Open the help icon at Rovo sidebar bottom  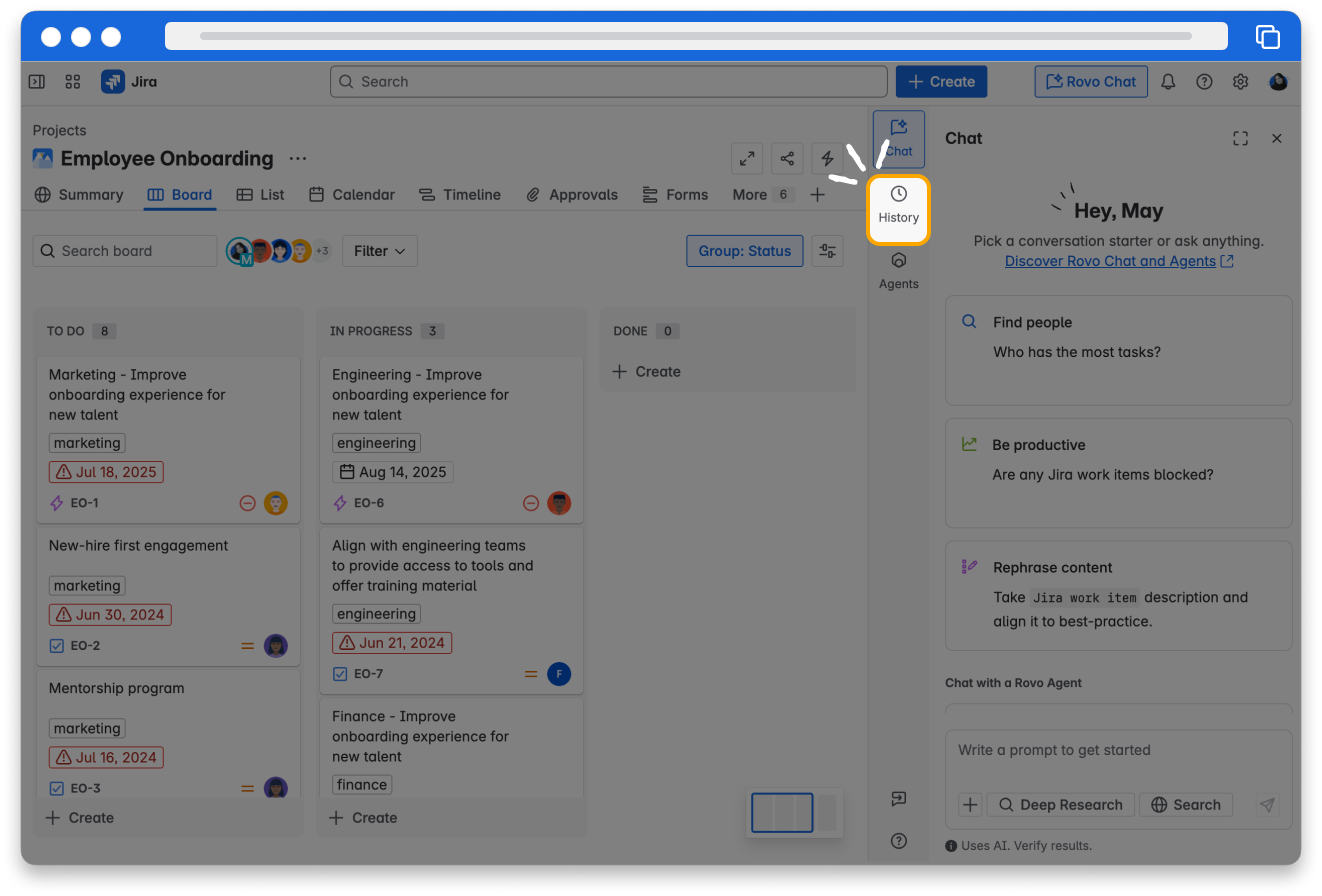tap(898, 841)
